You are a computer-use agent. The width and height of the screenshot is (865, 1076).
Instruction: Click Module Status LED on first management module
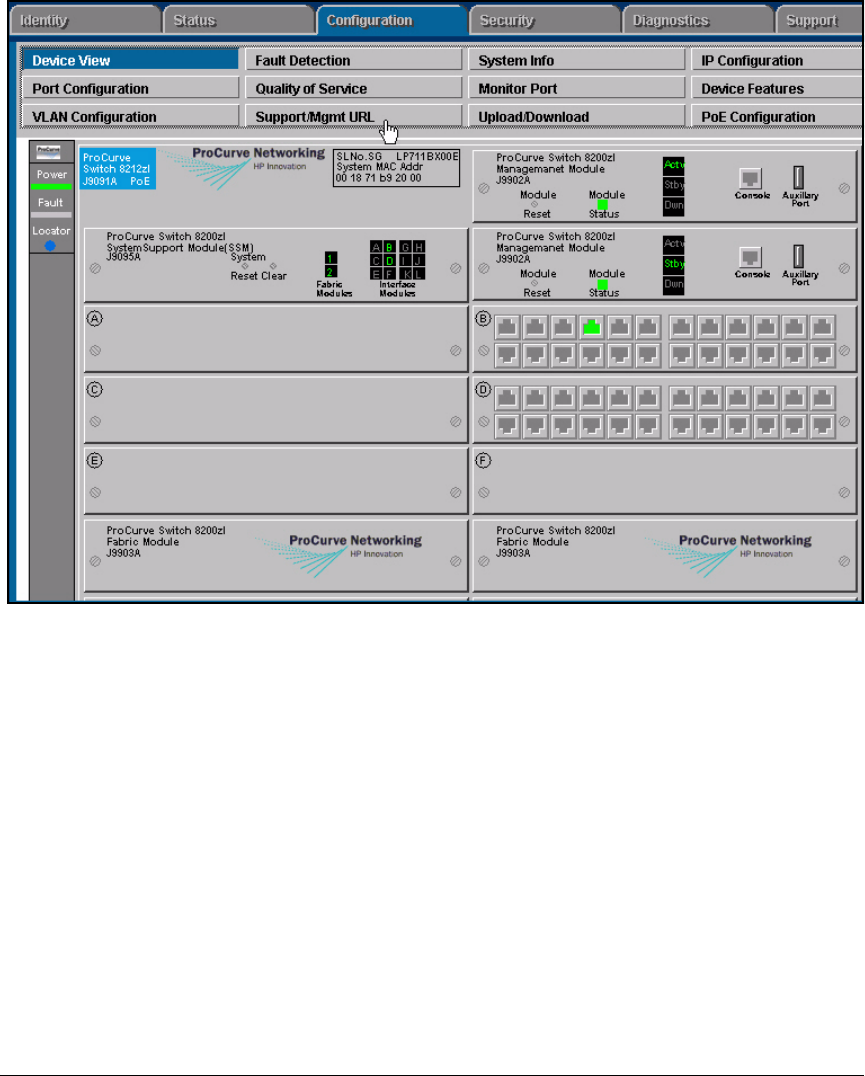coord(602,205)
